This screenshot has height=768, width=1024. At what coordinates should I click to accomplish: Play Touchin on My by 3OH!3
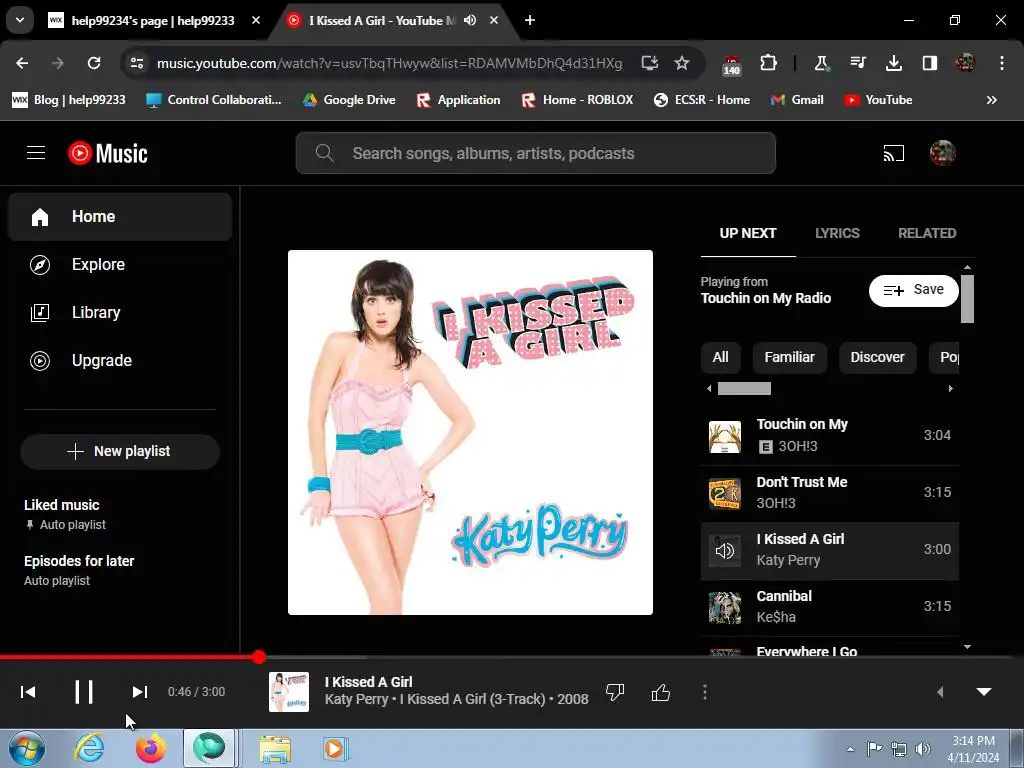pos(829,436)
